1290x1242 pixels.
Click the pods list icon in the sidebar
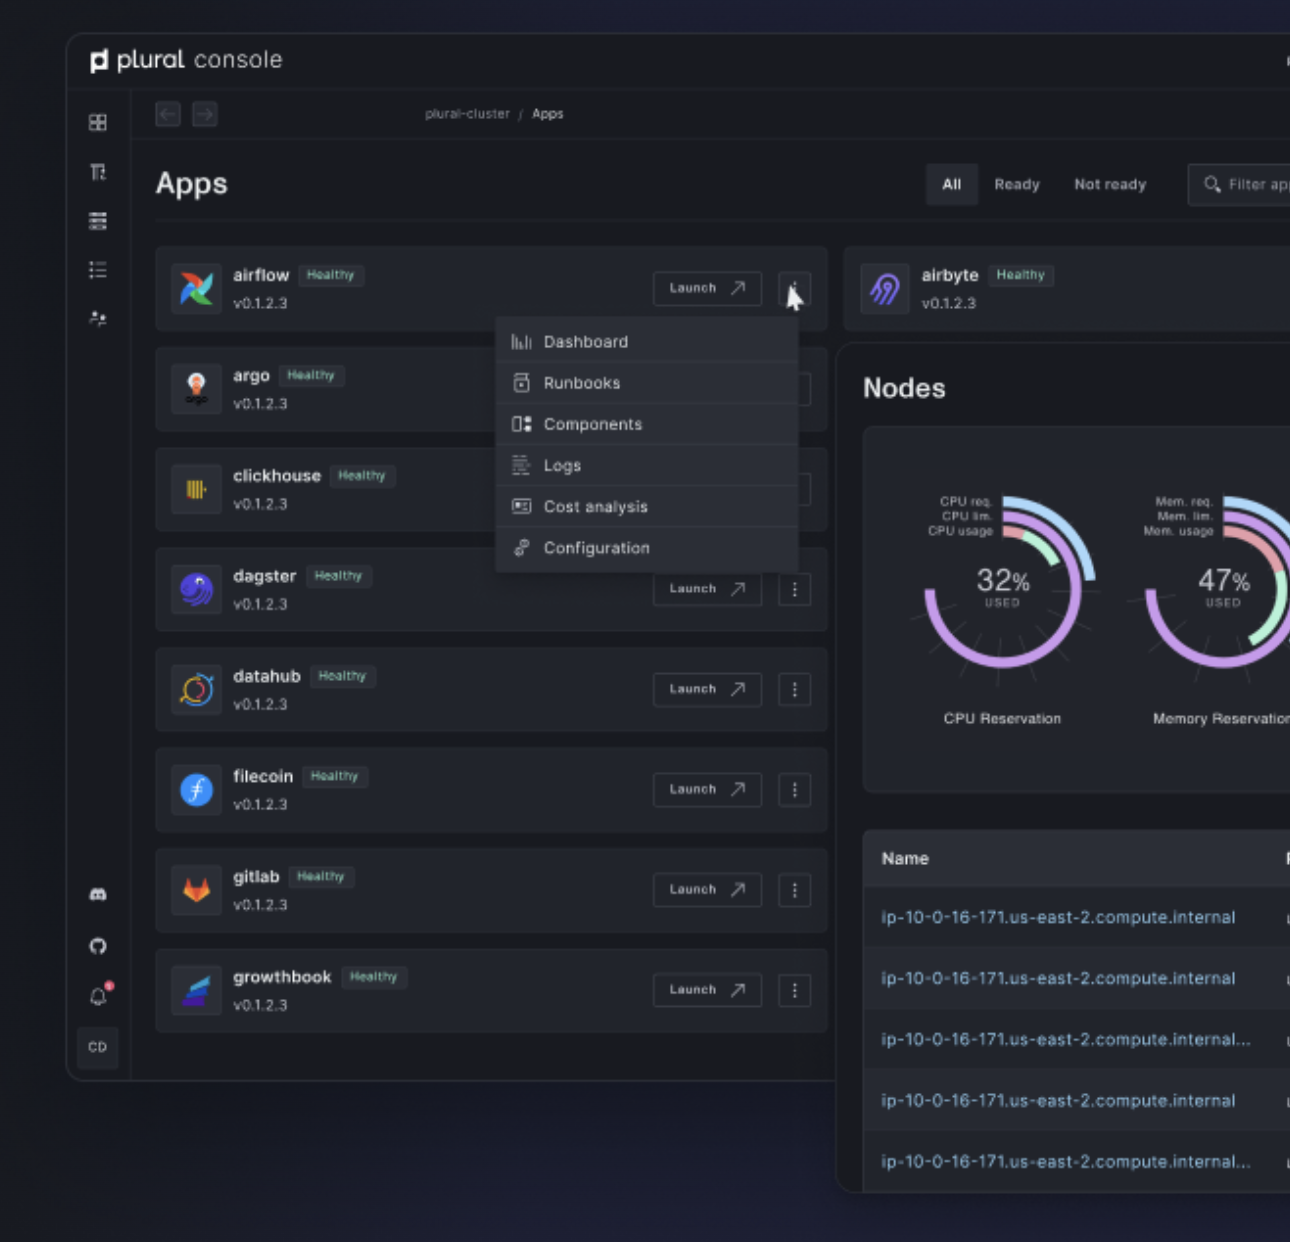97,268
